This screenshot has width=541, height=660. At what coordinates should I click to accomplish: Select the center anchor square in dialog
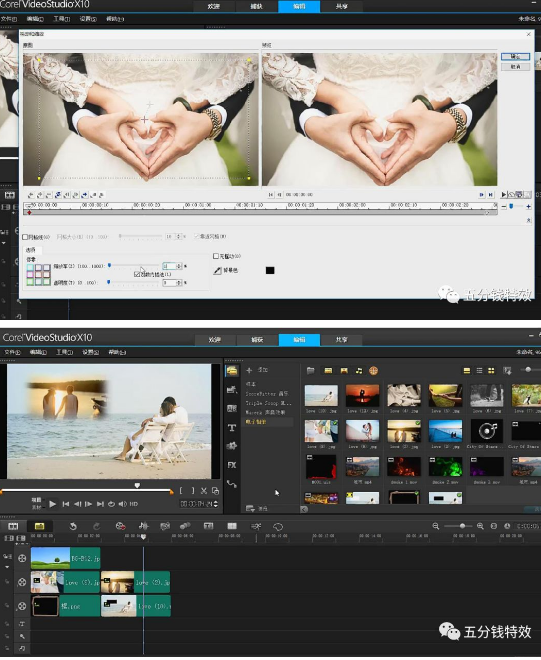point(38,274)
